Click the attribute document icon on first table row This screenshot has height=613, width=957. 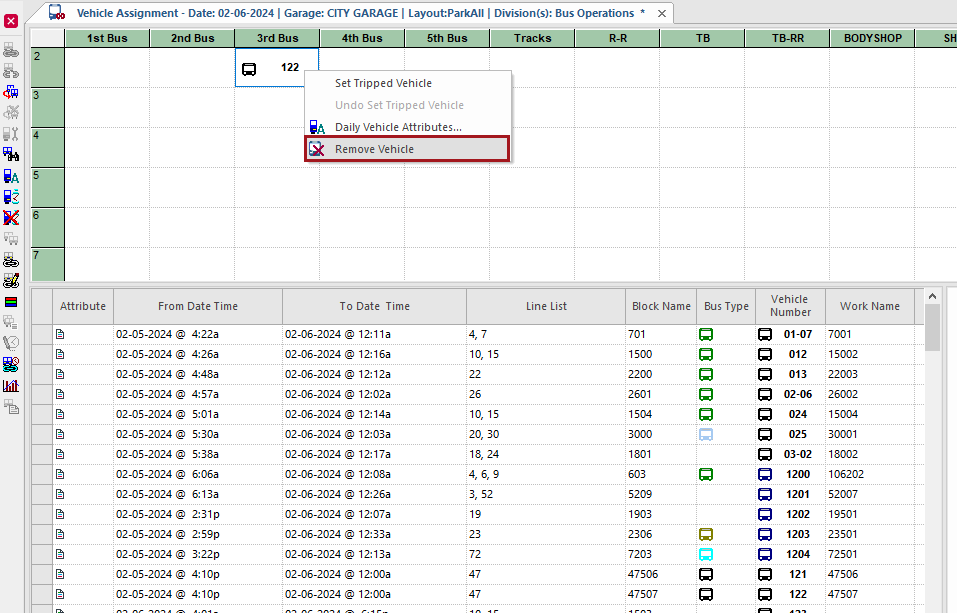(60, 333)
